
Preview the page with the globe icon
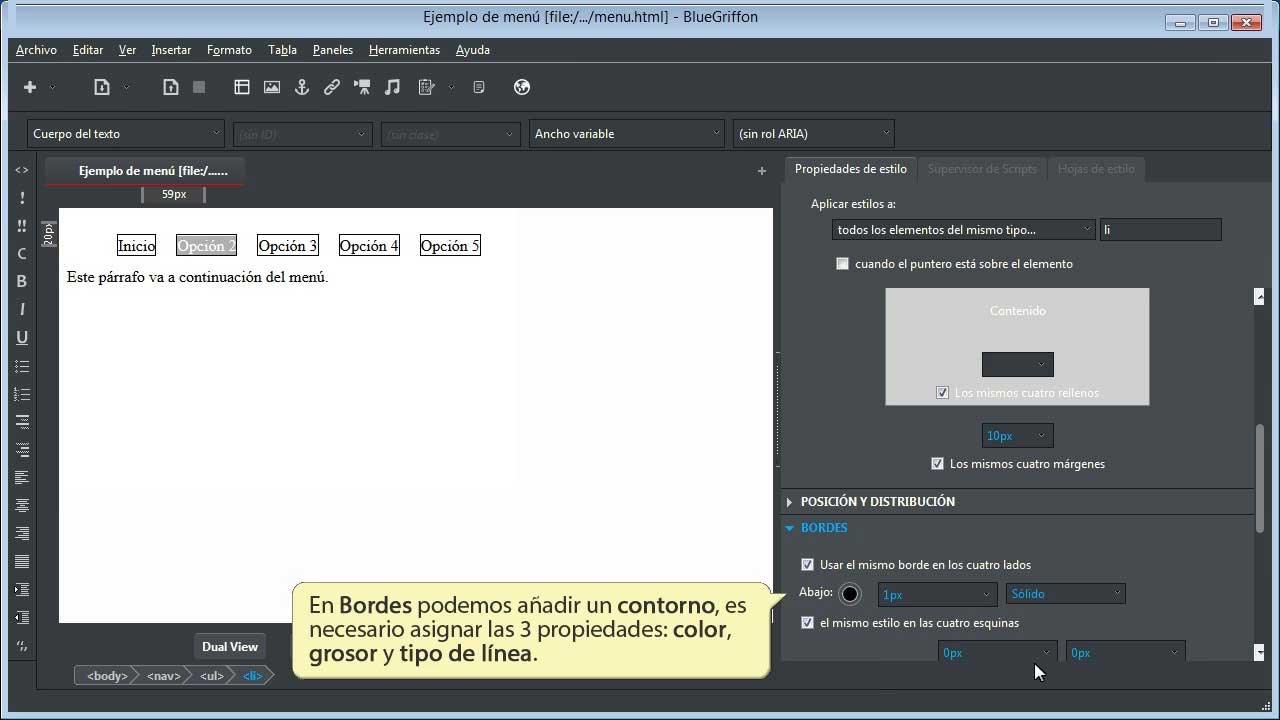[x=522, y=87]
